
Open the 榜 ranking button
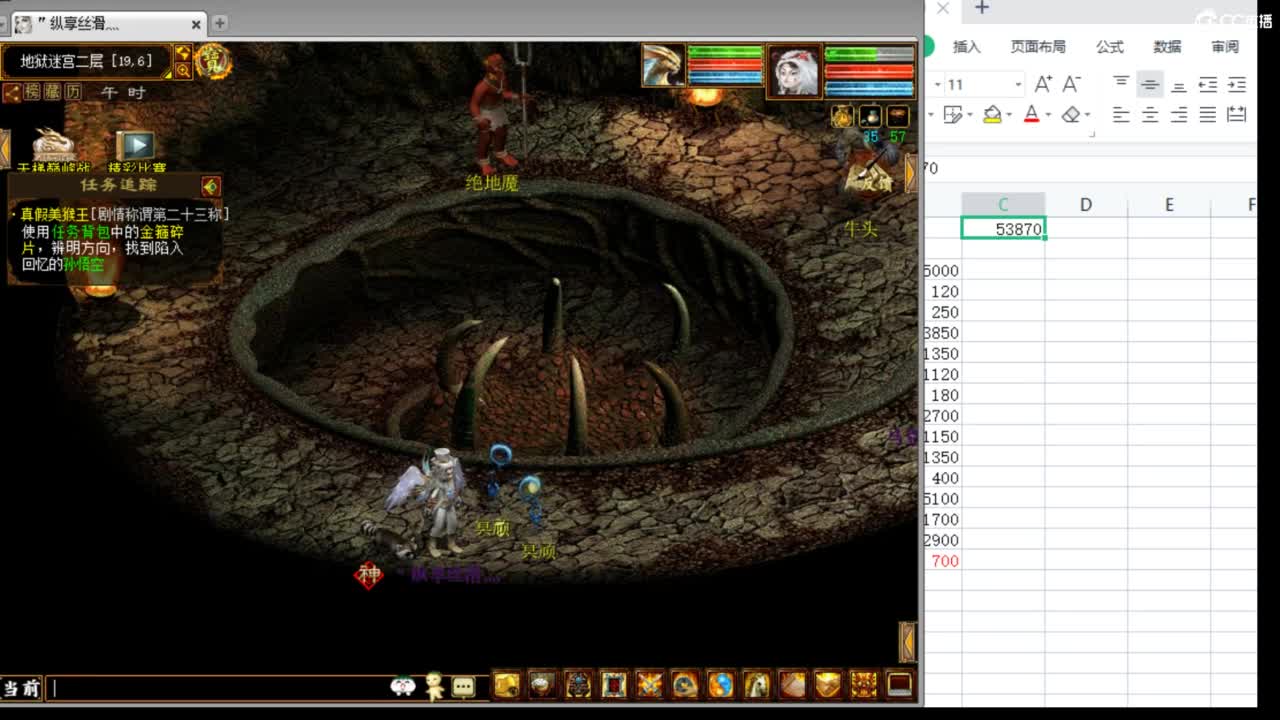32,92
